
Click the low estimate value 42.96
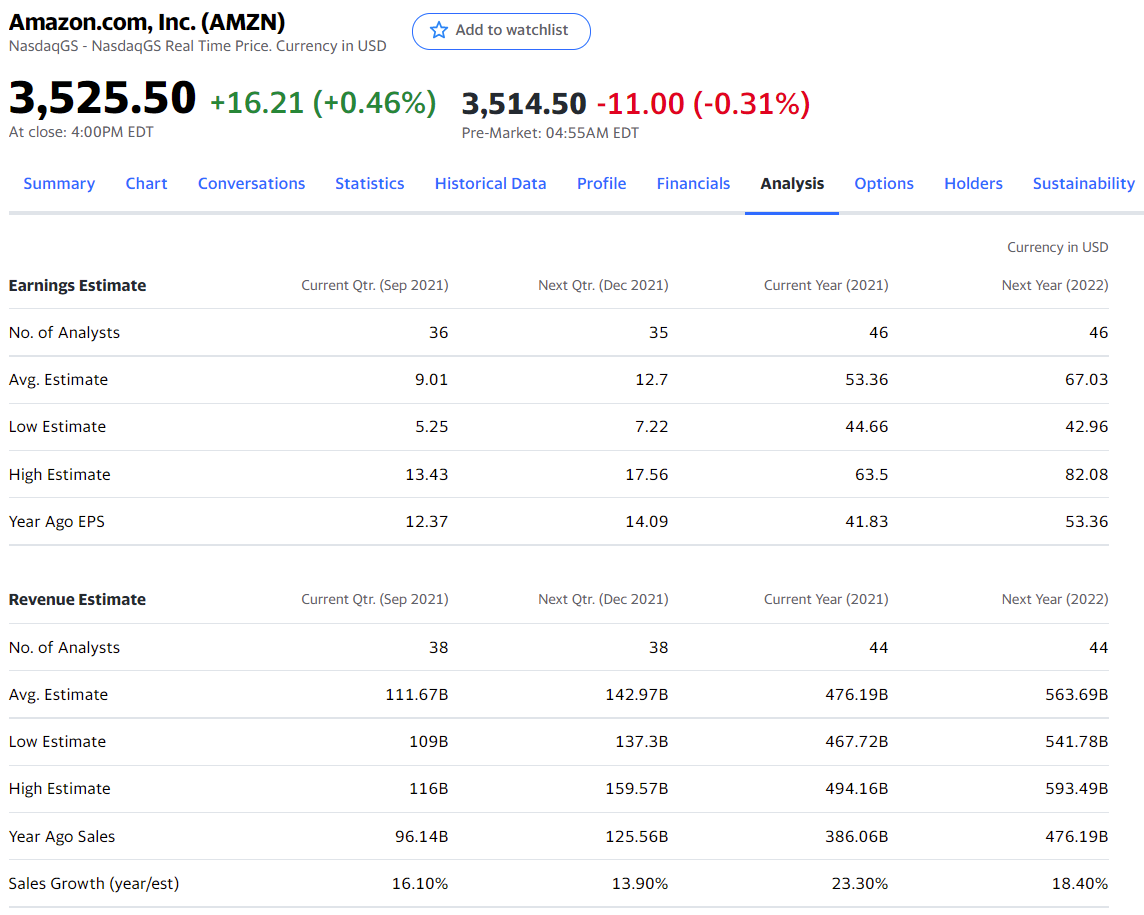[1086, 427]
